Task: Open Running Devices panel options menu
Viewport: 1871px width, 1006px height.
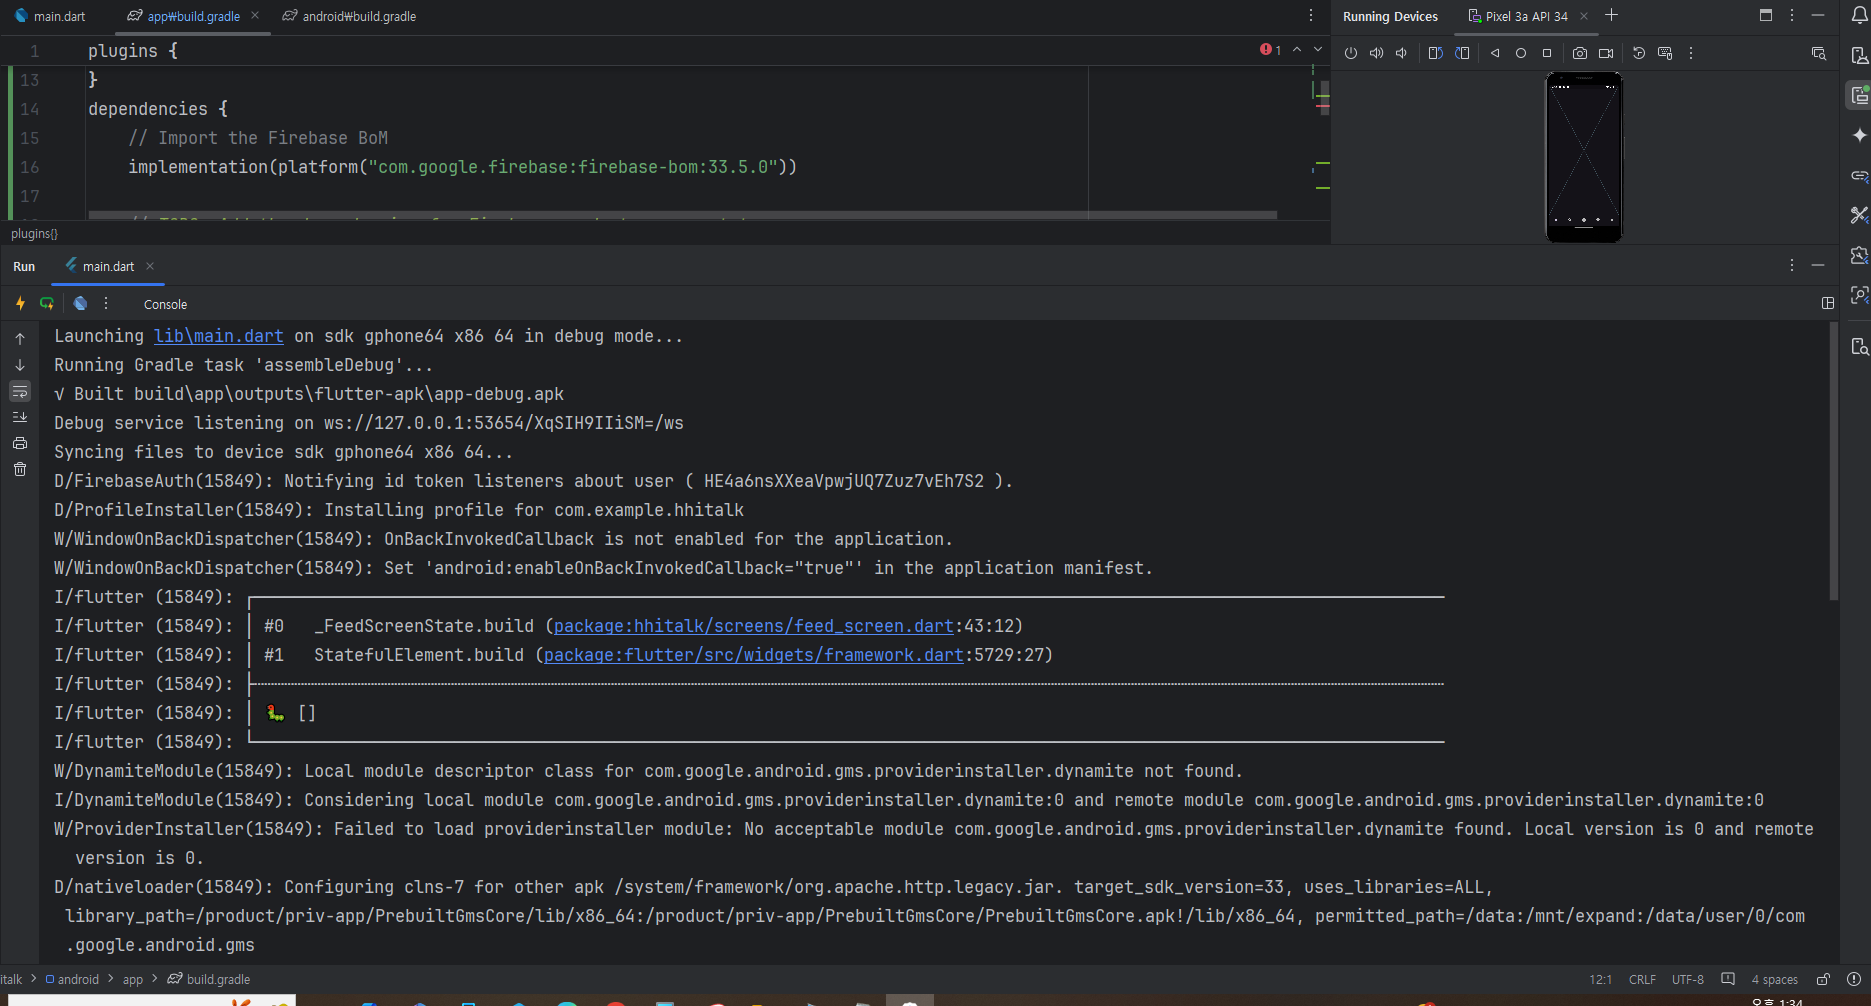Action: tap(1792, 15)
